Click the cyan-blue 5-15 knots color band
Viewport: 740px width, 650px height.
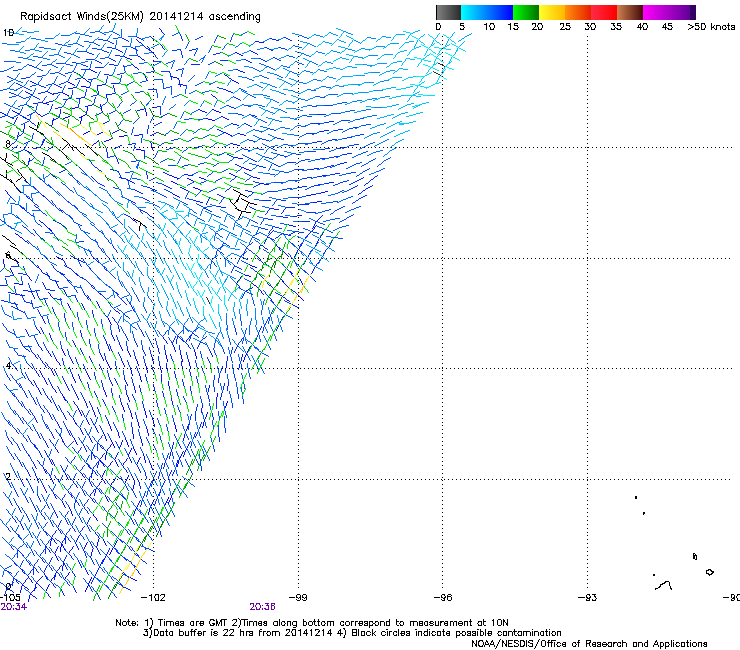[487, 12]
